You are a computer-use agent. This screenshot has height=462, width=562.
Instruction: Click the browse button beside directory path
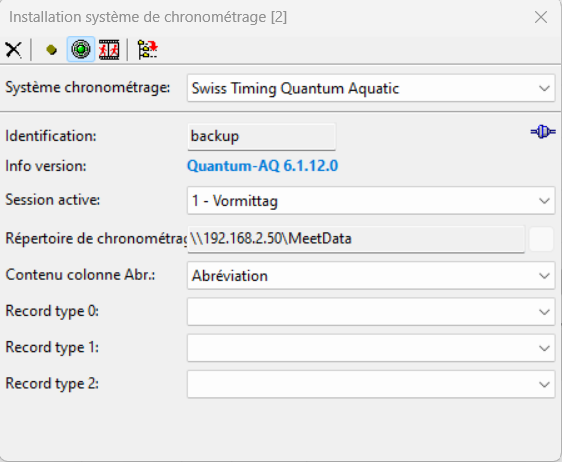pos(541,239)
